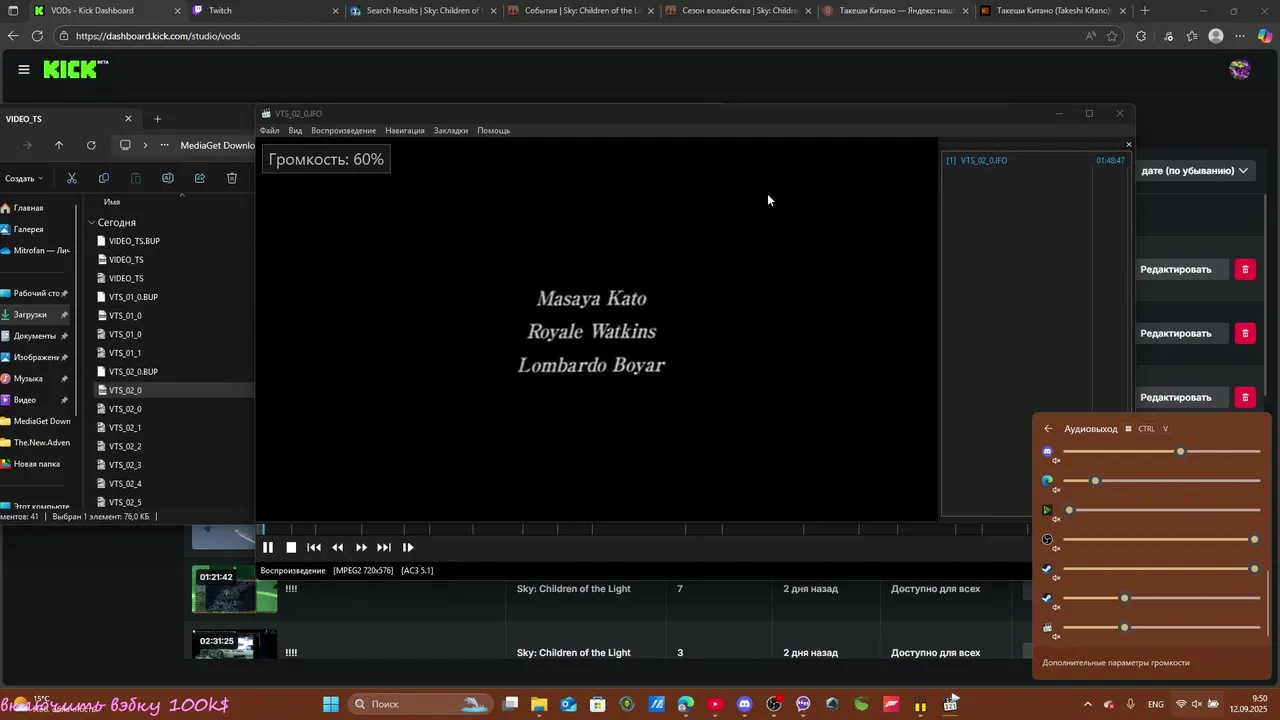Rewind using the double-left arrow button
The image size is (1280, 720).
[x=338, y=547]
